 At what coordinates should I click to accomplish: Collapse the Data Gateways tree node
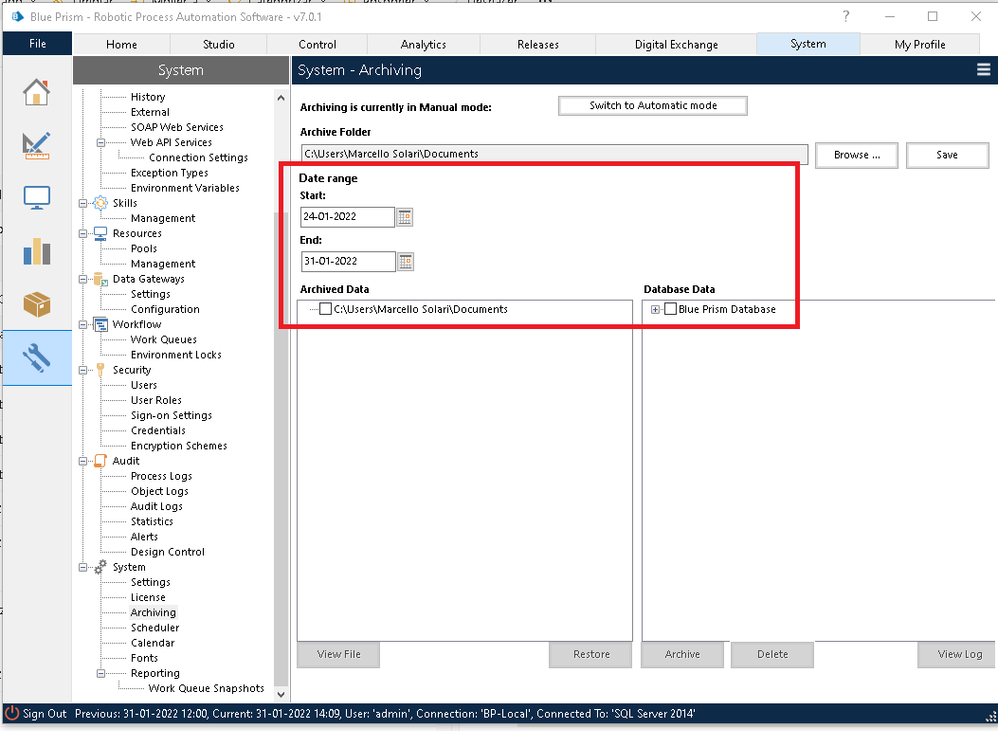click(83, 279)
